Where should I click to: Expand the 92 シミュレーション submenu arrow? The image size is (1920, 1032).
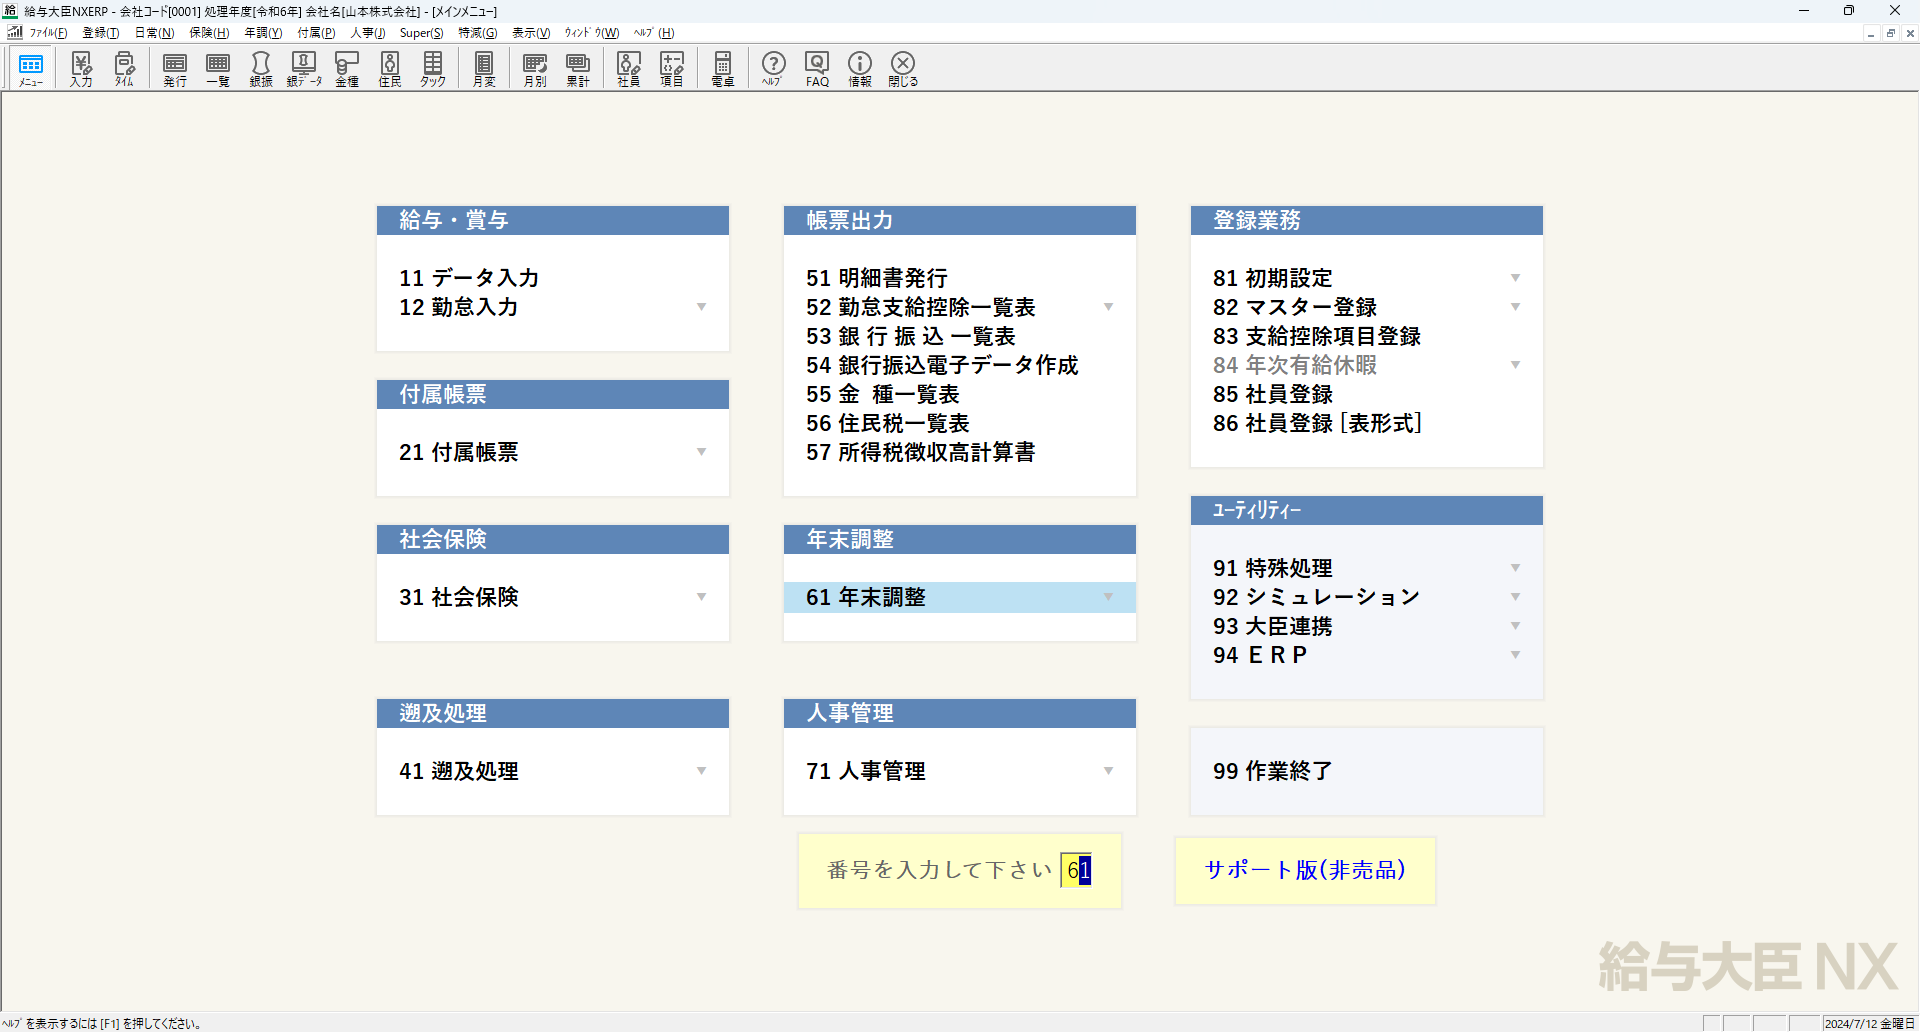click(x=1515, y=597)
